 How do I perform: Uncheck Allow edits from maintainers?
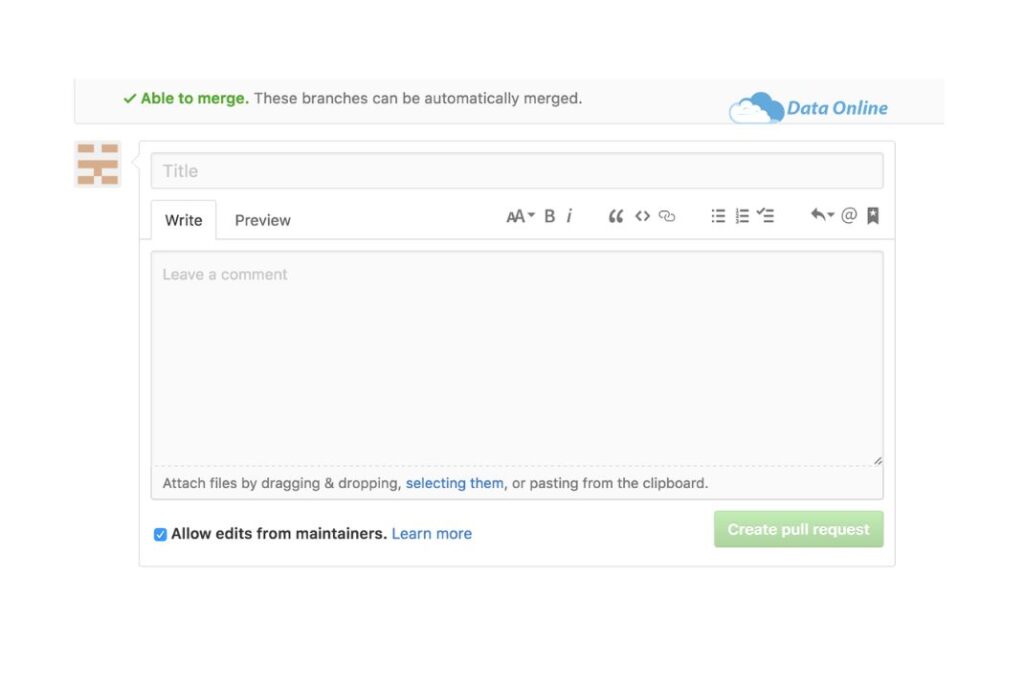tap(160, 534)
